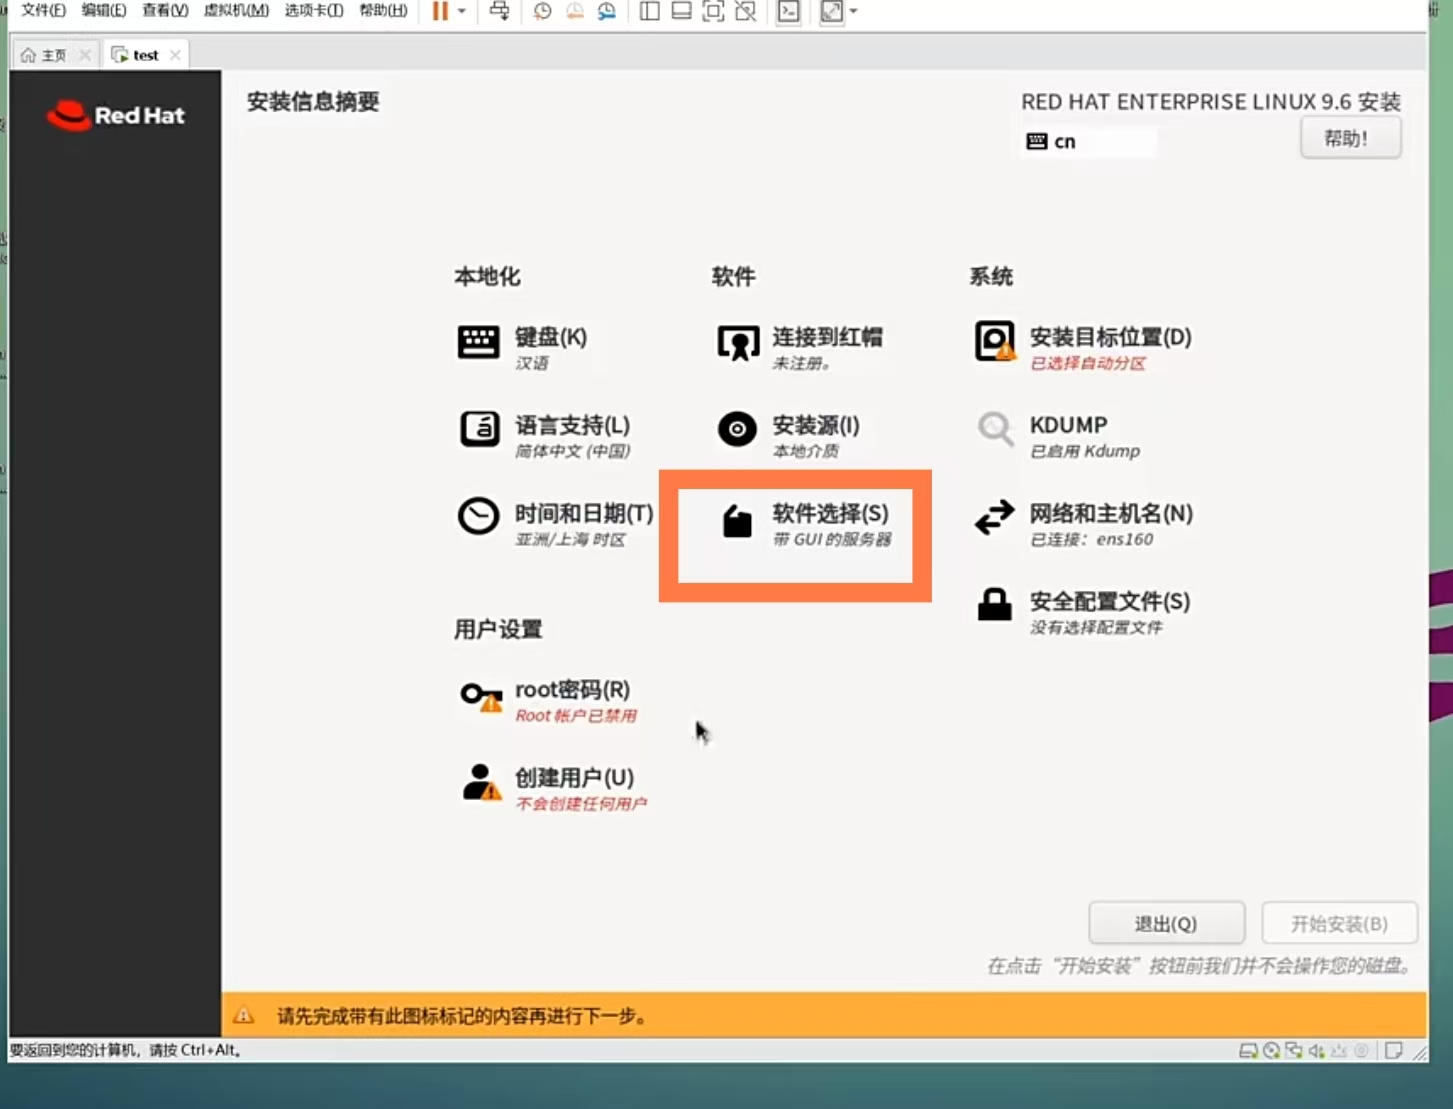Open 连接到红帽 registration
The height and width of the screenshot is (1109, 1453).
pos(800,347)
